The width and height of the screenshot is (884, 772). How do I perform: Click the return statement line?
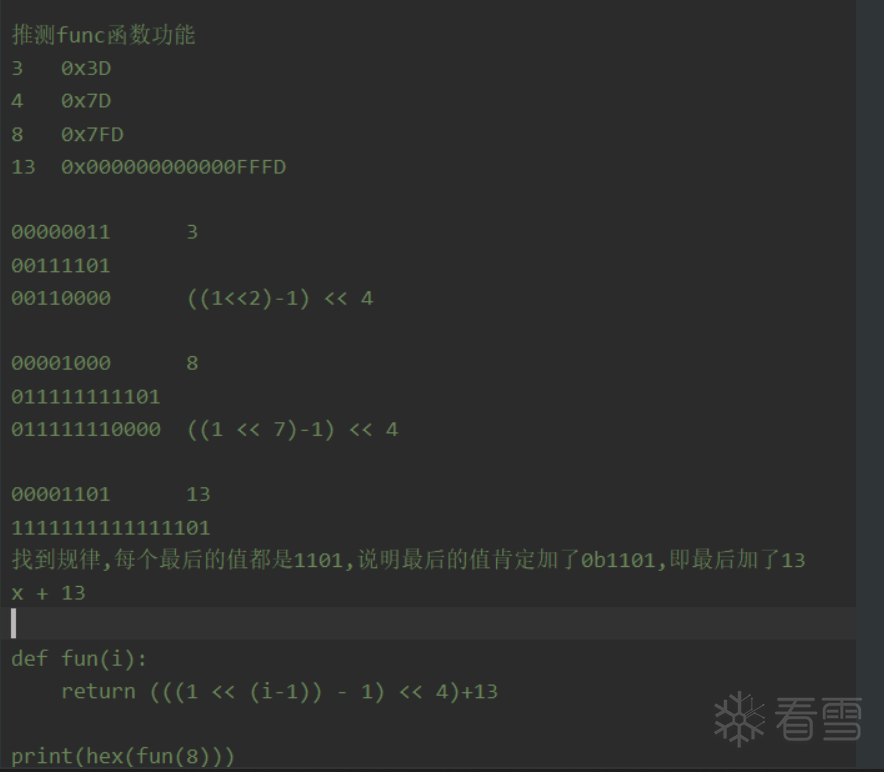point(279,691)
